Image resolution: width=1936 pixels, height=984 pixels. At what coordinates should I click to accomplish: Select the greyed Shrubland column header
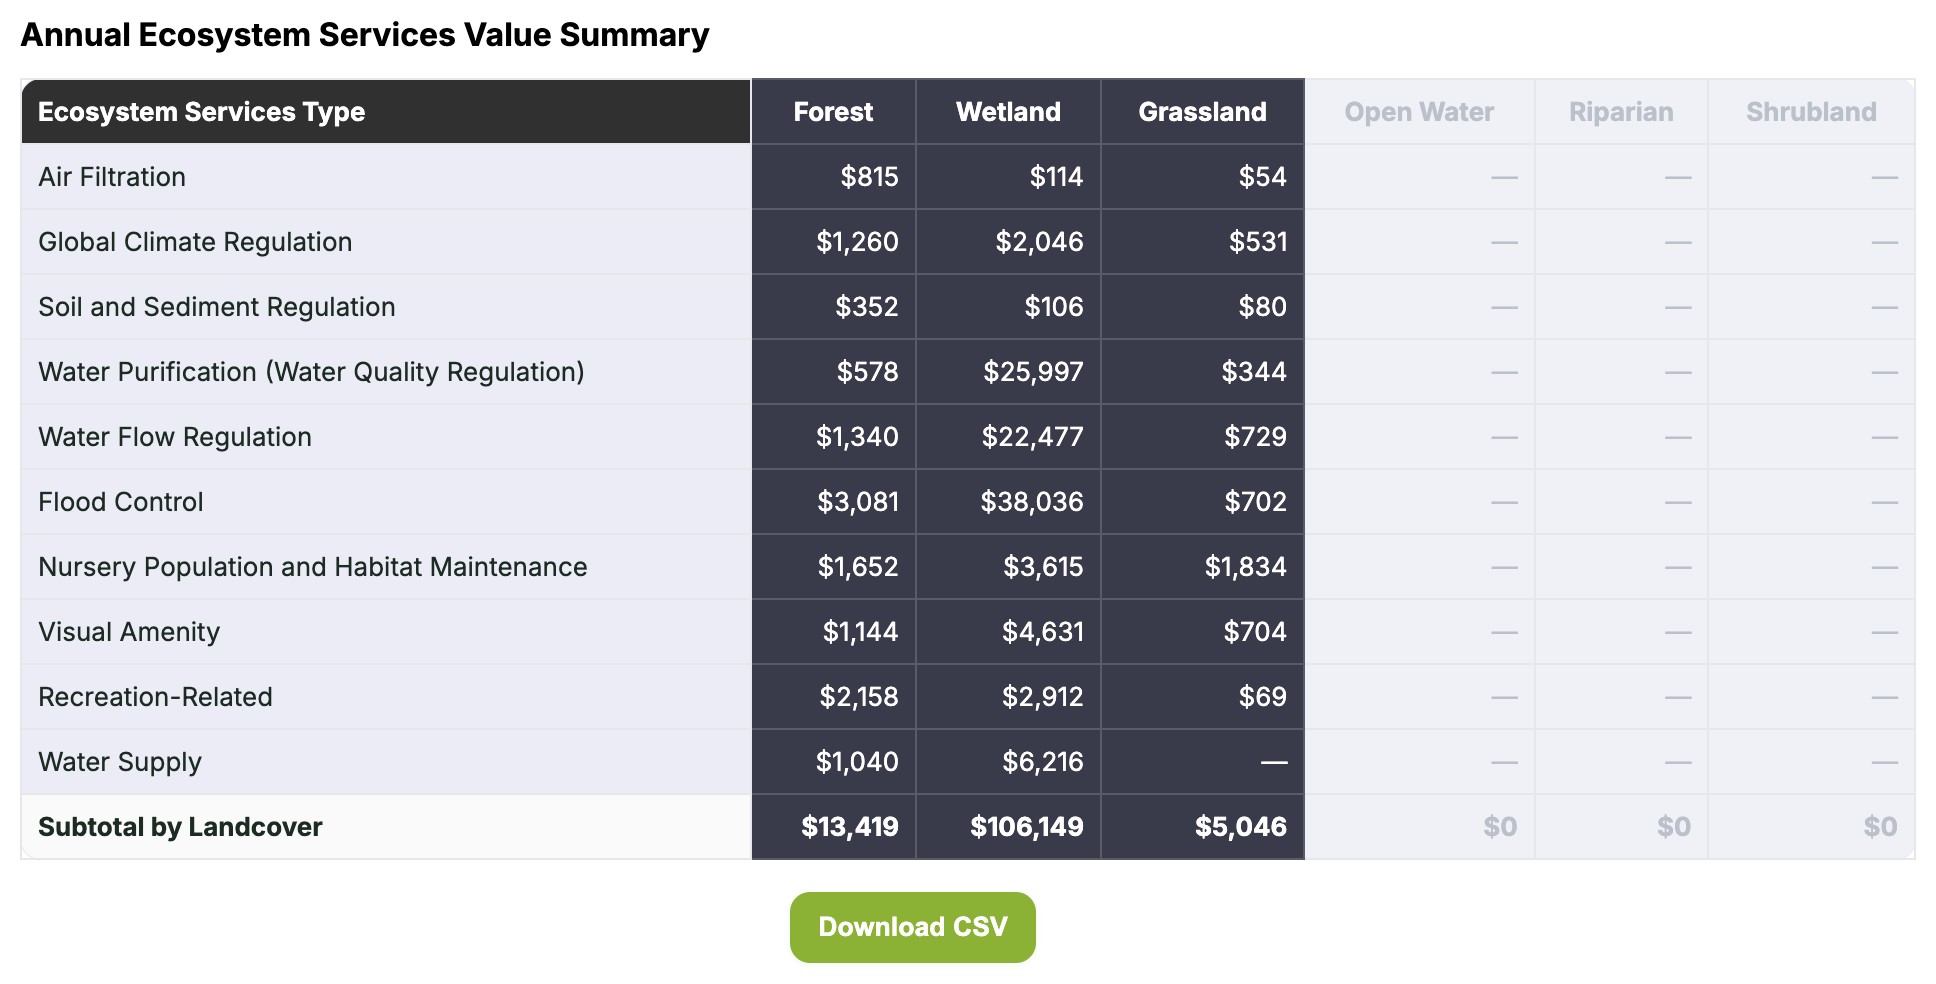click(1811, 112)
